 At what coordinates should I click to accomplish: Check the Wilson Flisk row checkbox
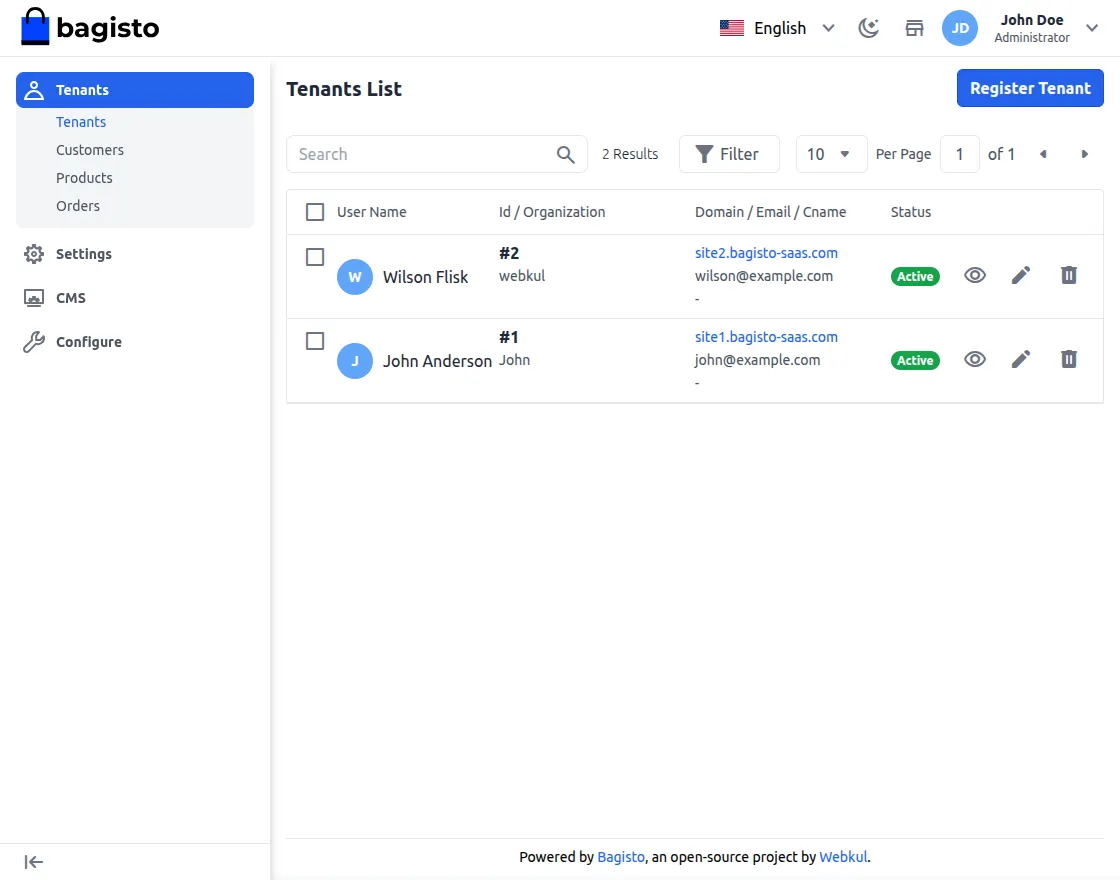click(315, 257)
